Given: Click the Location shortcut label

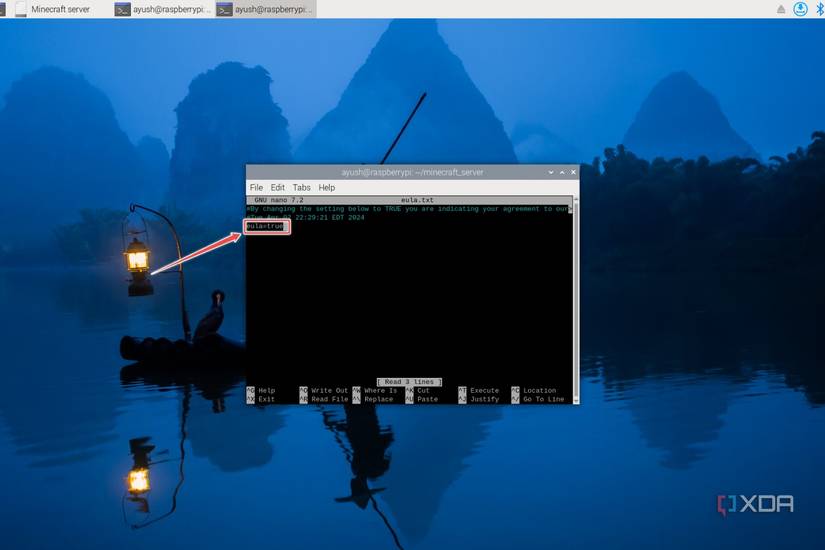Looking at the screenshot, I should click(539, 391).
